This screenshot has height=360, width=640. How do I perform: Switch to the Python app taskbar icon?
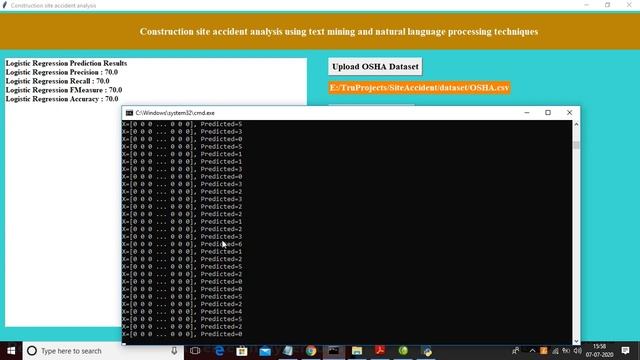(427, 351)
